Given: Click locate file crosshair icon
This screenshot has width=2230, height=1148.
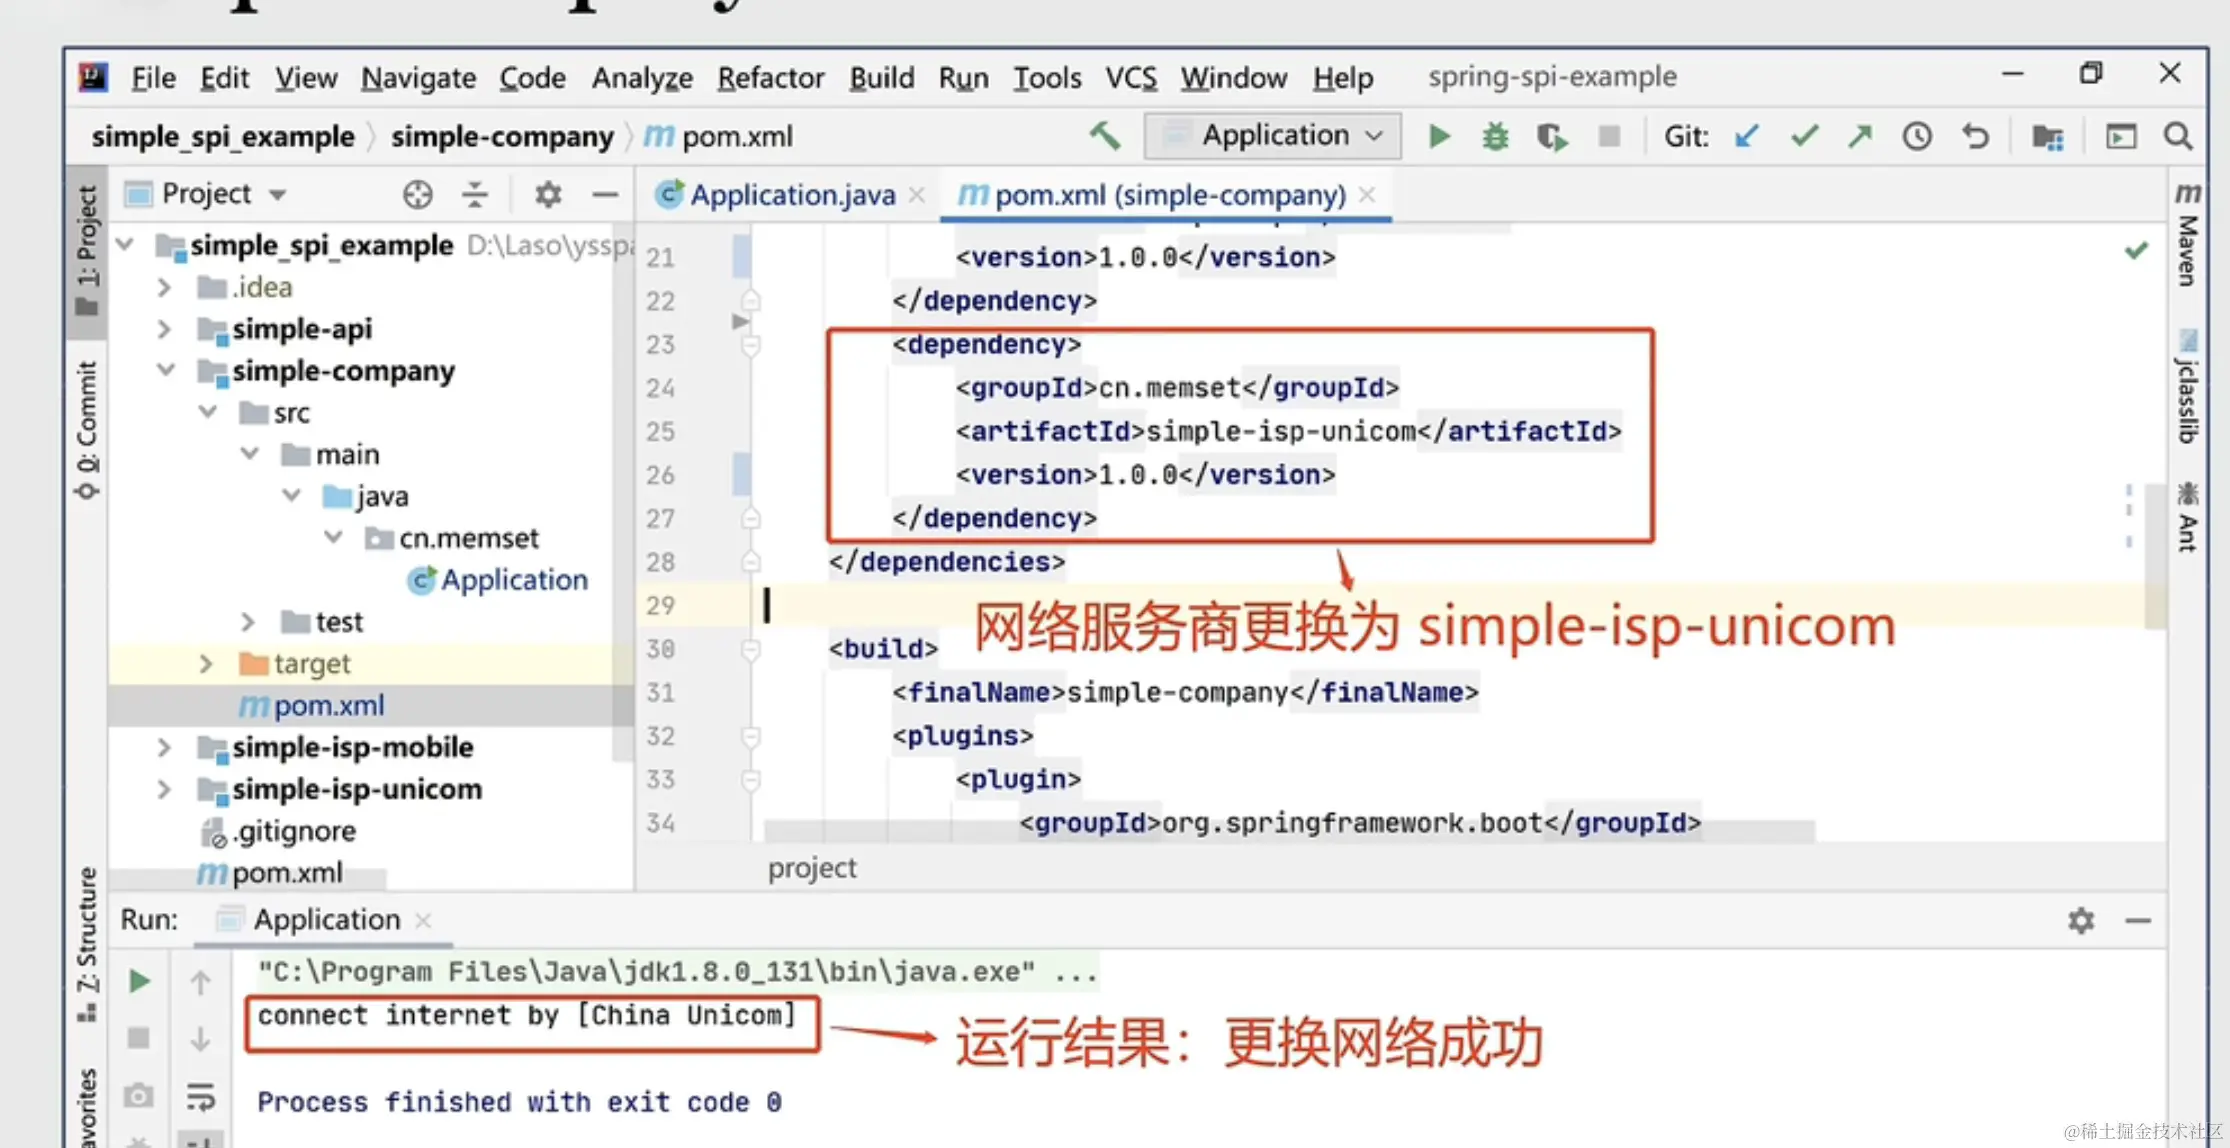Looking at the screenshot, I should [417, 194].
